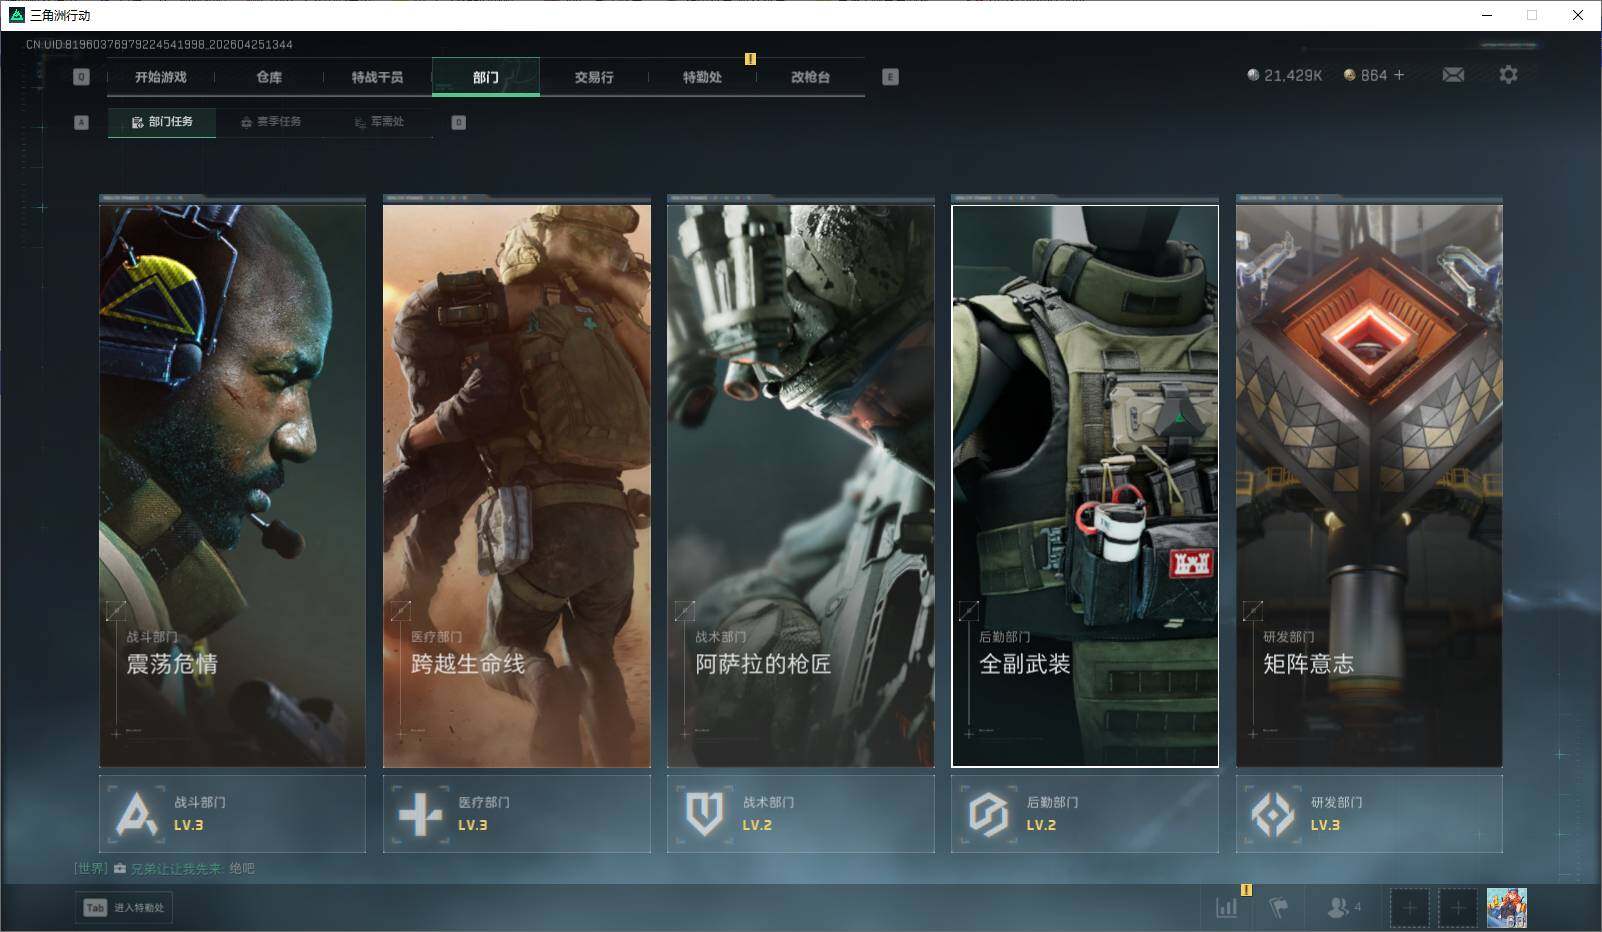The image size is (1602, 932).
Task: Open the 阿萨拉的枪匠 mission card
Action: pos(801,486)
